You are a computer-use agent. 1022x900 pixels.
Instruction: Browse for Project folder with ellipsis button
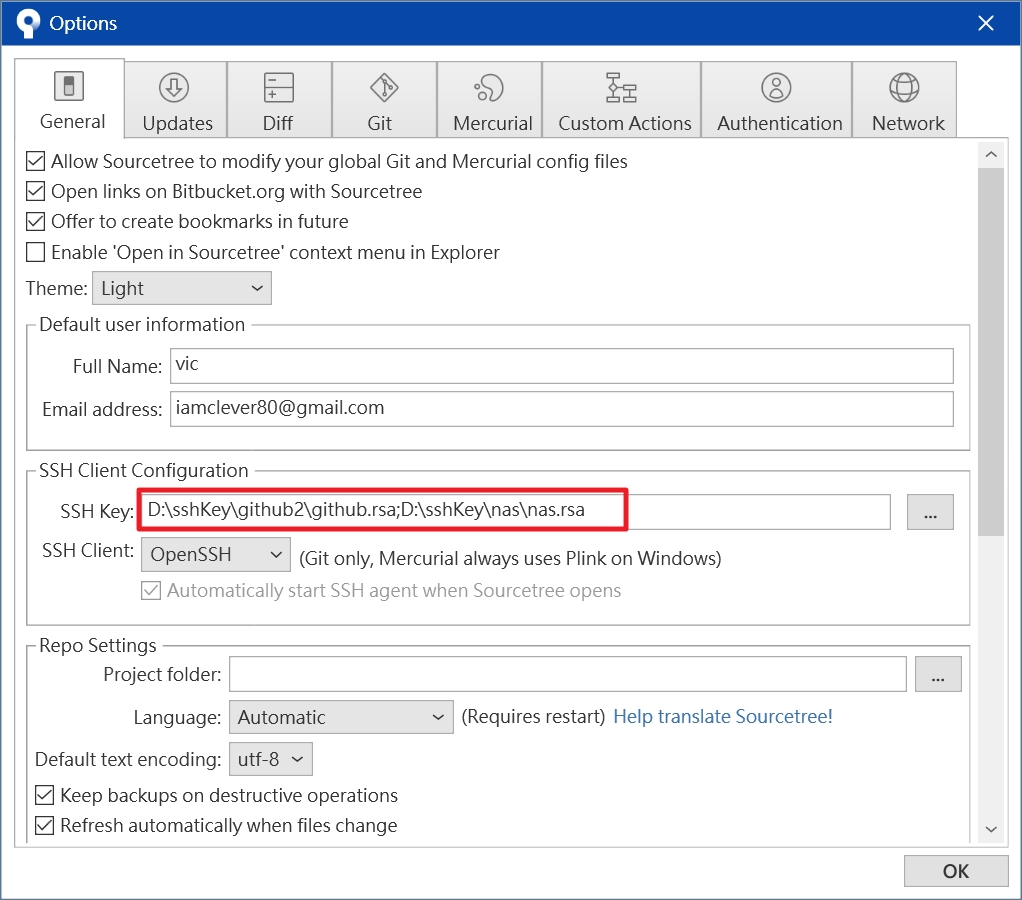(938, 674)
